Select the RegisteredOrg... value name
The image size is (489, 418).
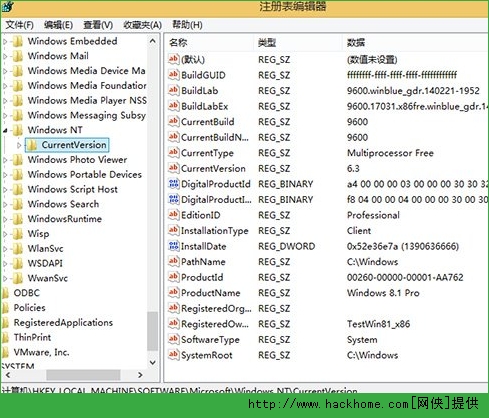click(x=216, y=308)
